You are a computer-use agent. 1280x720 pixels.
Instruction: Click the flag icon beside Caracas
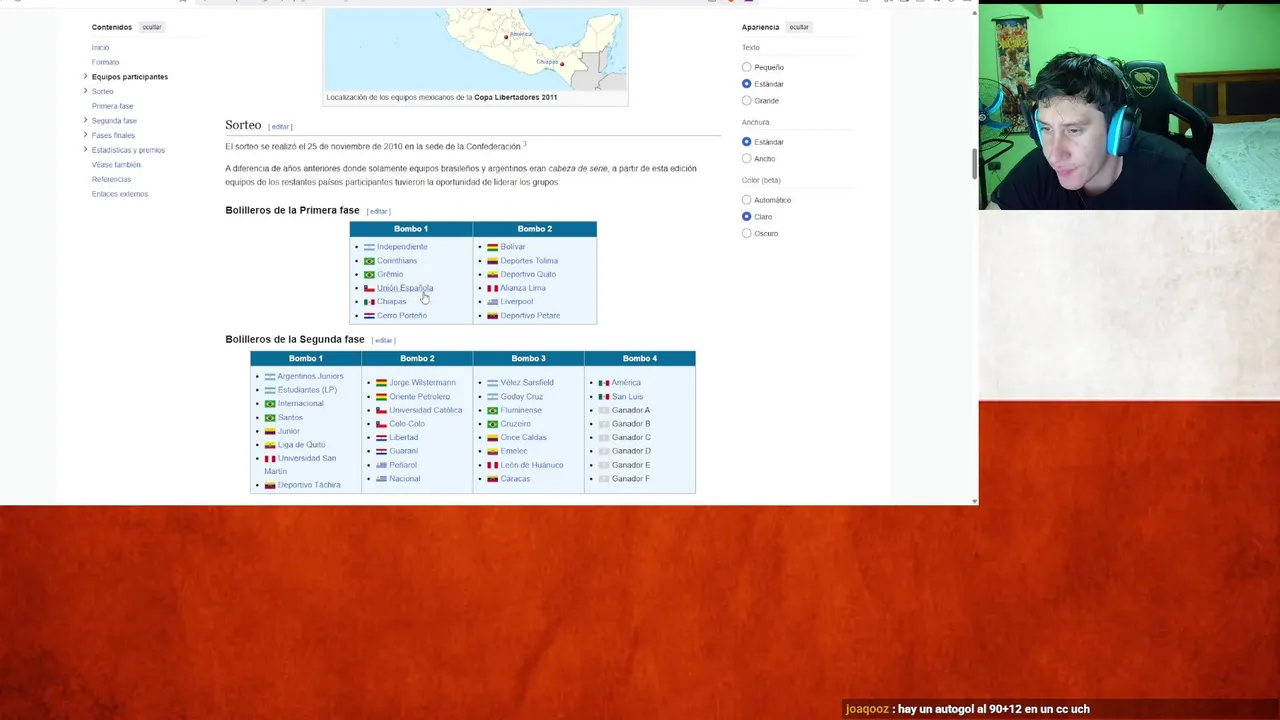pos(493,479)
